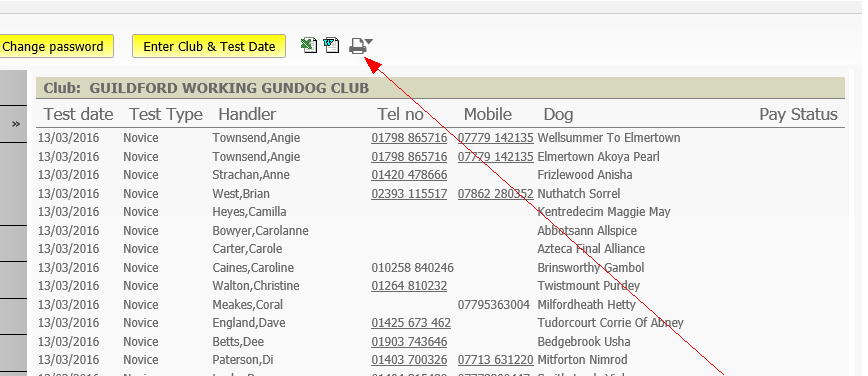868x376 pixels.
Task: Select handler Heyes,Camilla
Action: click(x=250, y=212)
